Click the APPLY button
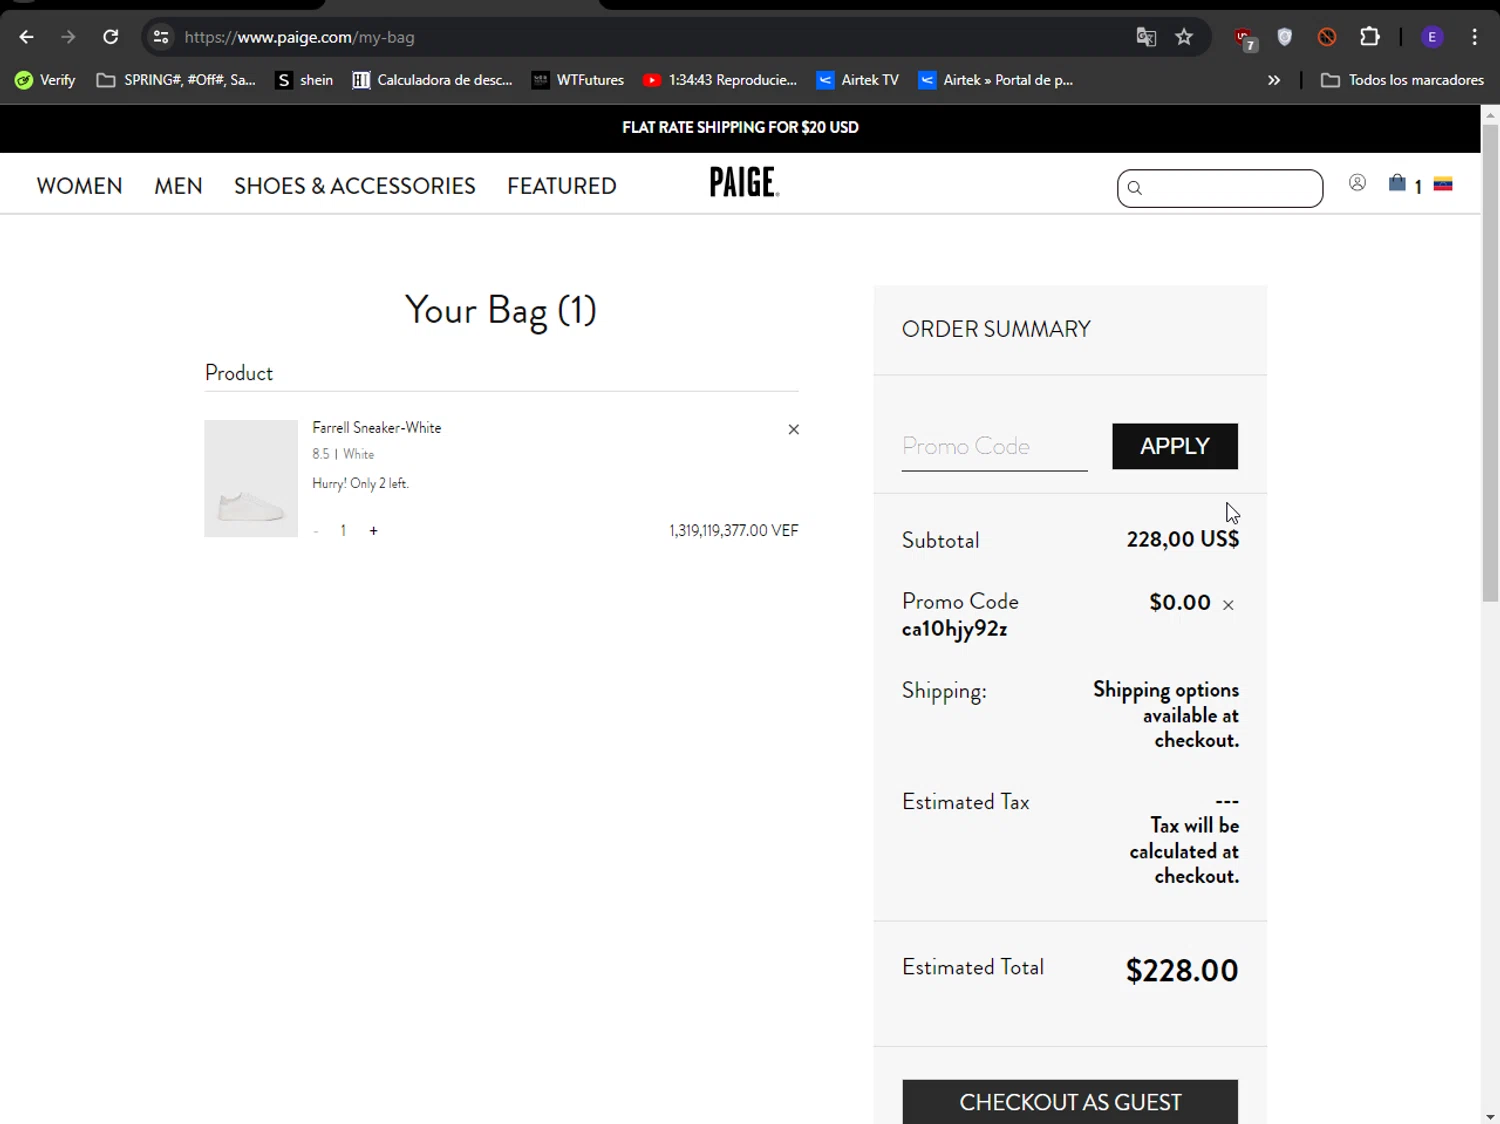This screenshot has width=1500, height=1124. 1175,446
